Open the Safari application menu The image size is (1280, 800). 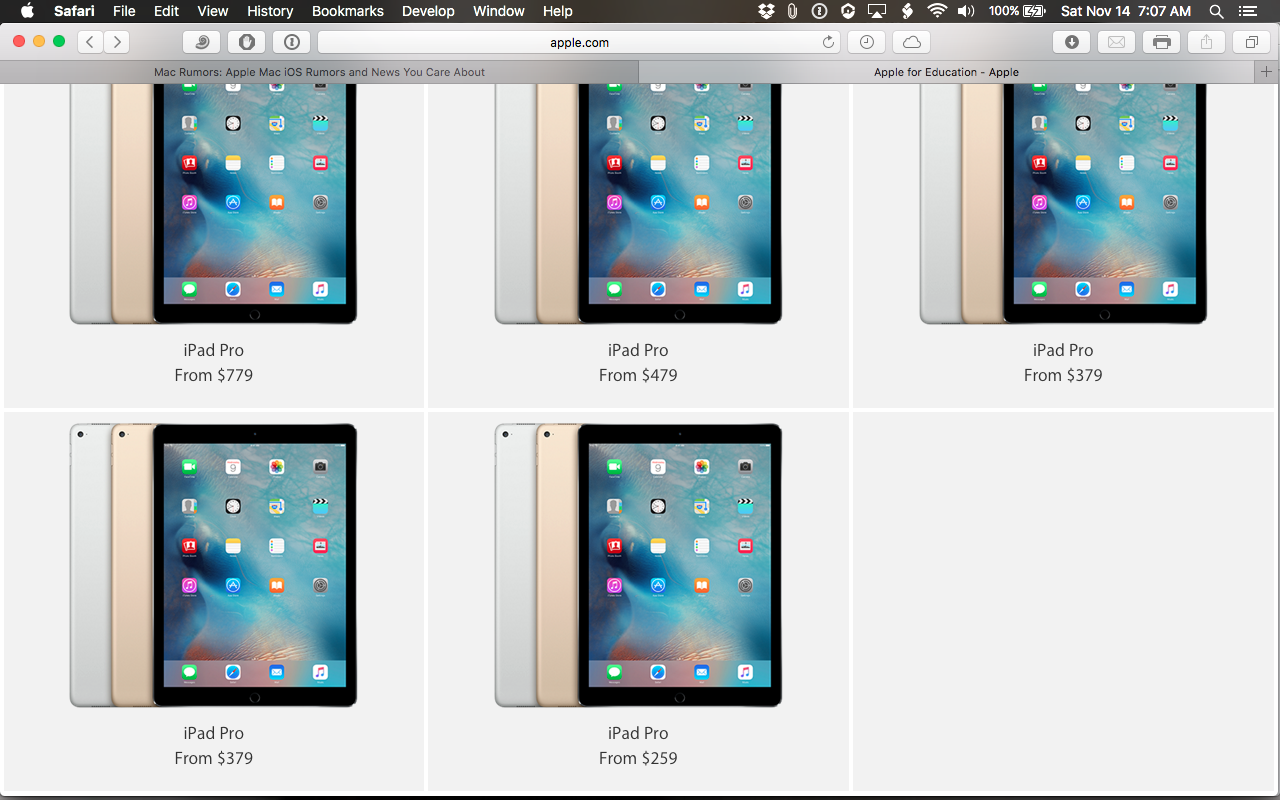(x=74, y=11)
